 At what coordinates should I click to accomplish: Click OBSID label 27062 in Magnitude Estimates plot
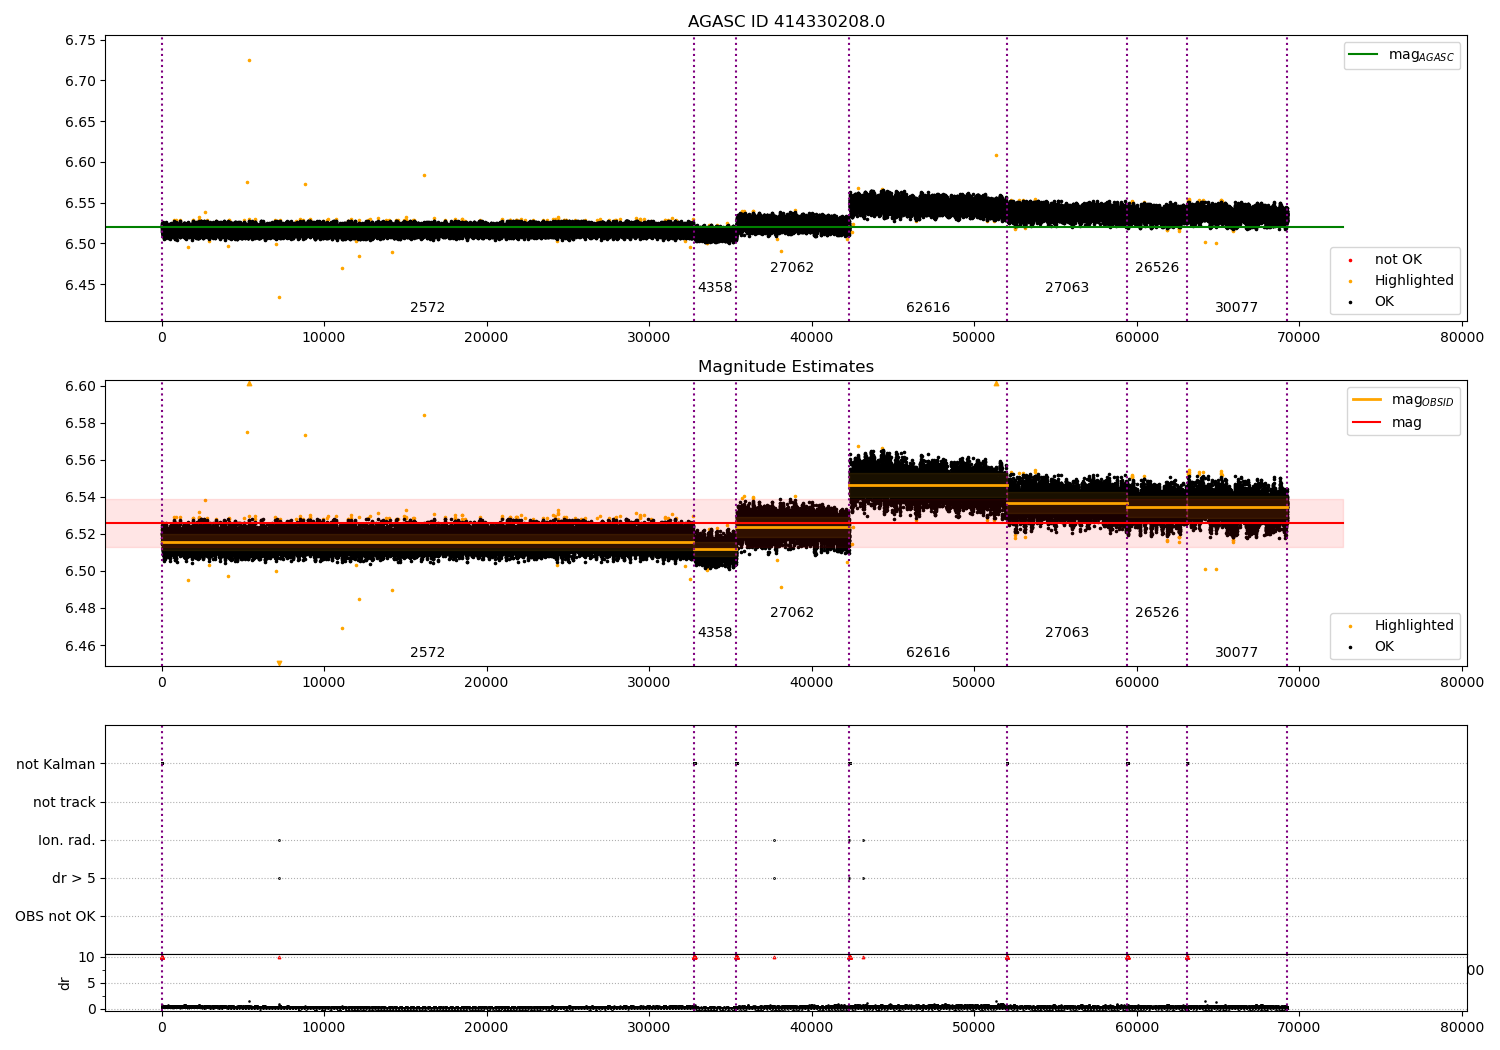click(x=792, y=613)
